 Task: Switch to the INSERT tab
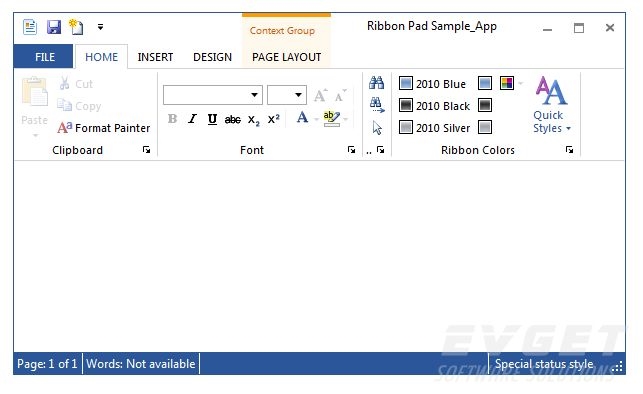pyautogui.click(x=155, y=57)
